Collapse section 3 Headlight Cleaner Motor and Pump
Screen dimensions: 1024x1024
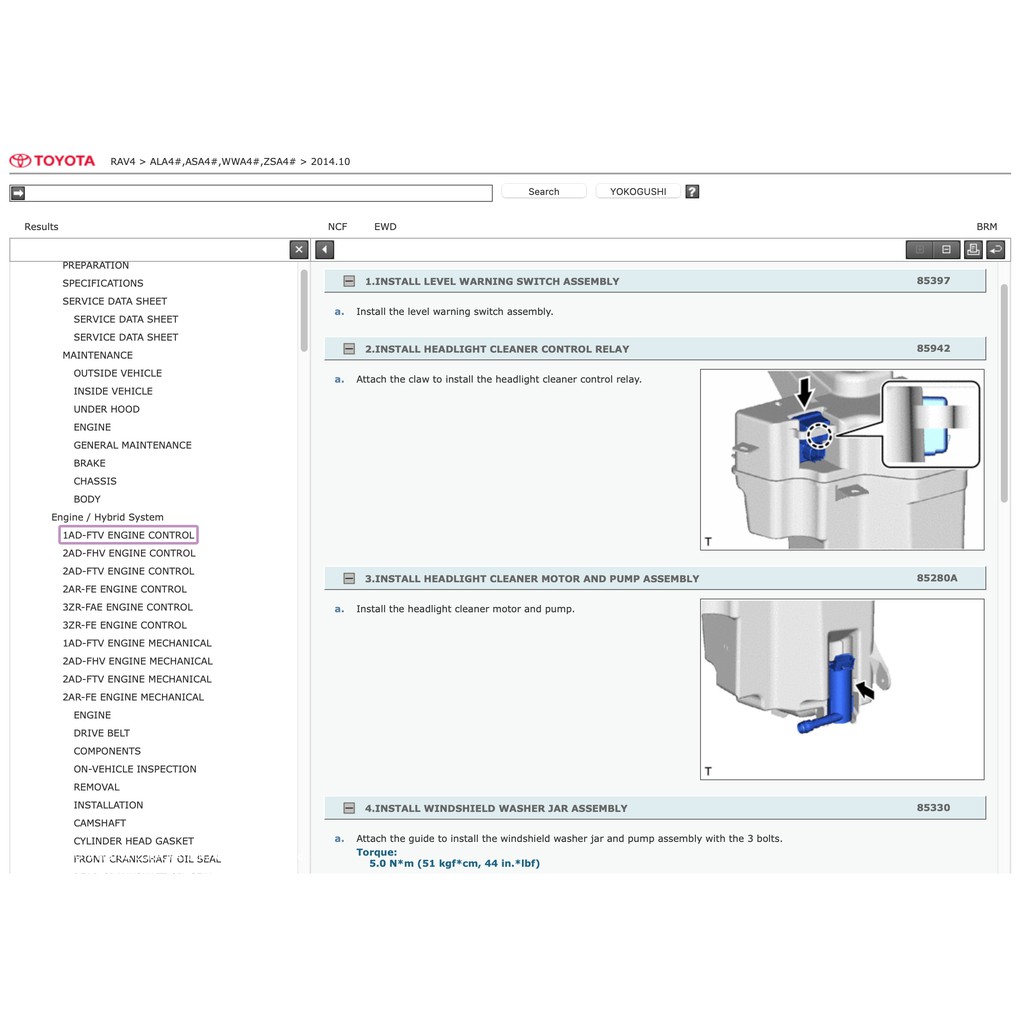click(349, 579)
